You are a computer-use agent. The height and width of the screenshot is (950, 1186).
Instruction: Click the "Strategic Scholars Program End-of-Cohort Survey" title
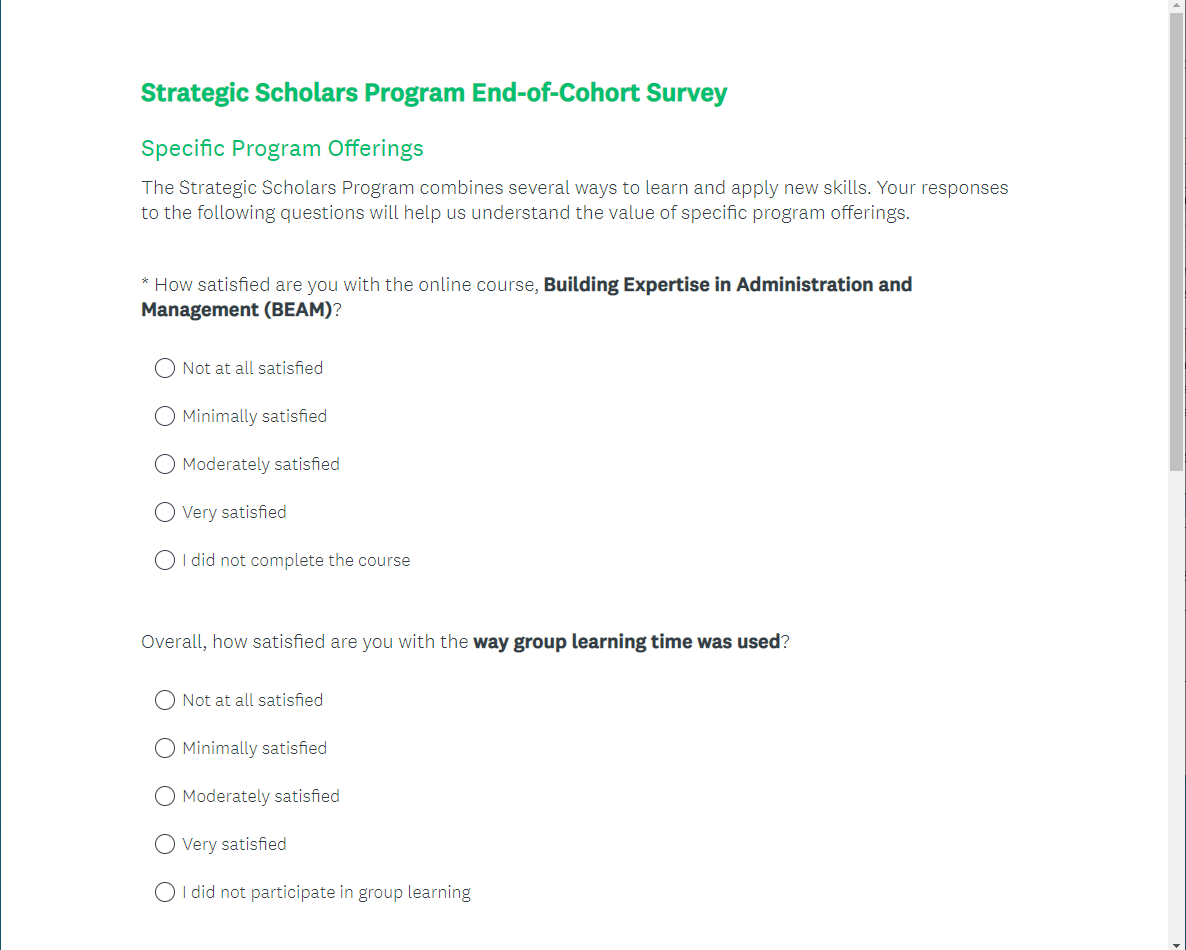(434, 93)
